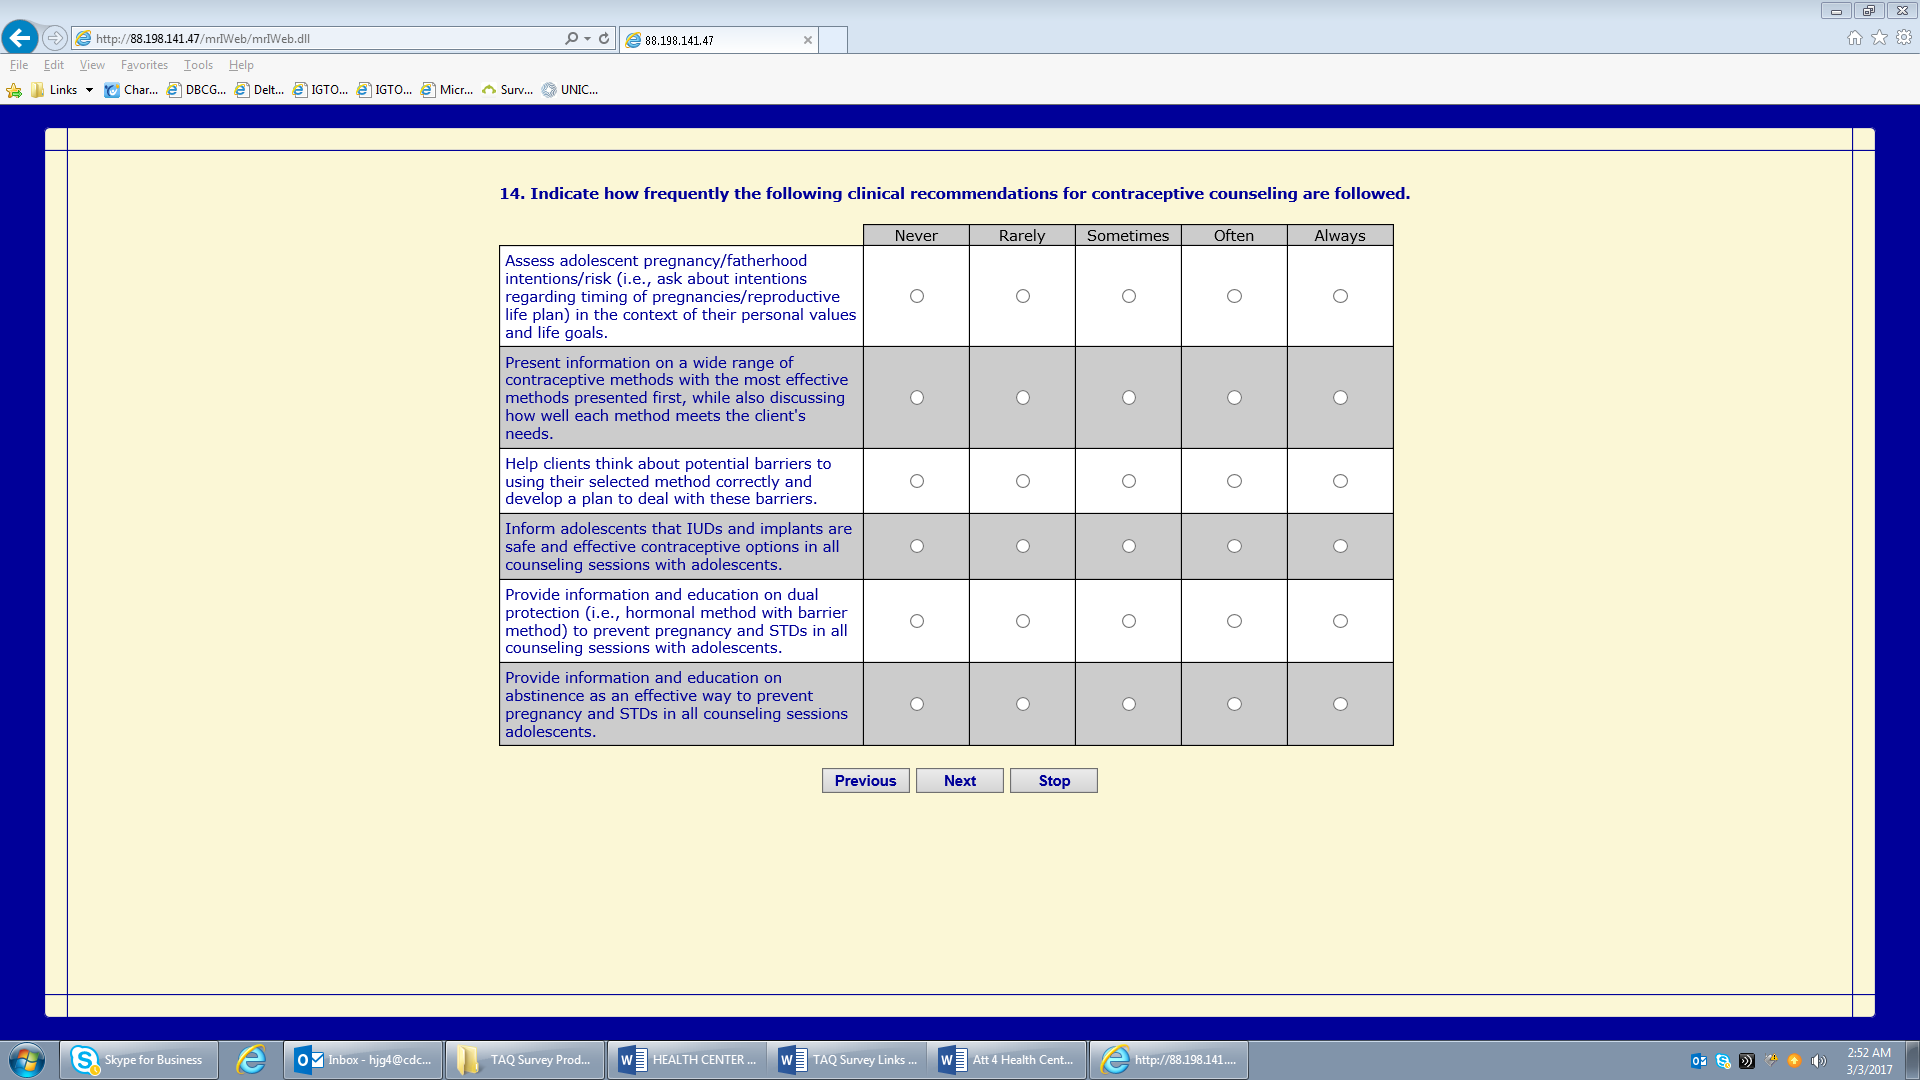Image resolution: width=1920 pixels, height=1080 pixels.
Task: Click Add to Favorites bar star icon
Action: [x=14, y=90]
